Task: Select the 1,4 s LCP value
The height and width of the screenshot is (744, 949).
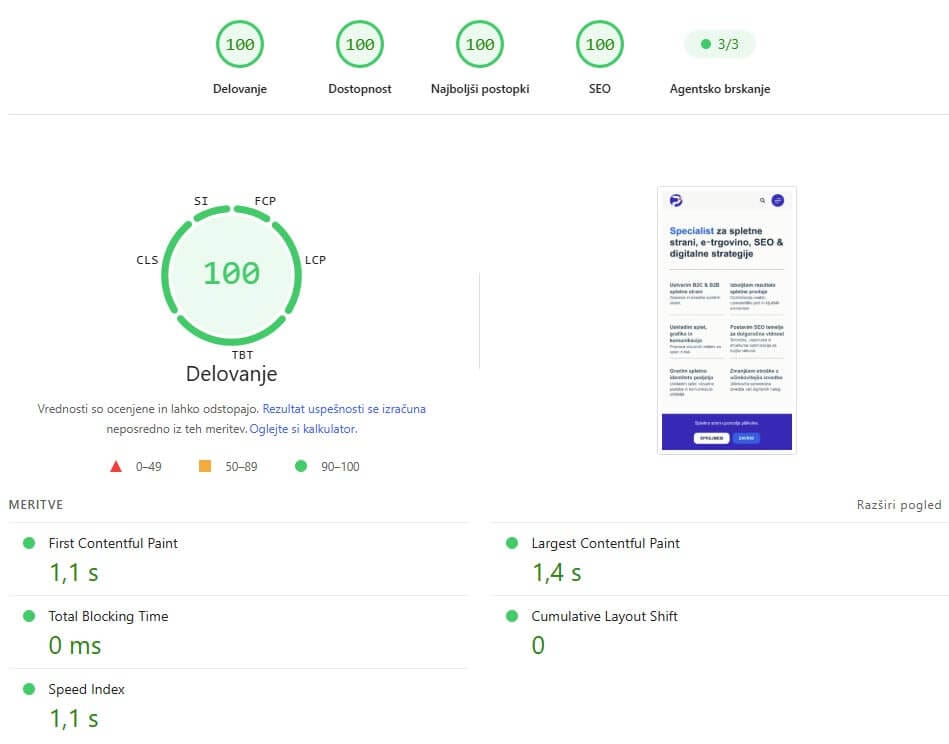Action: [x=557, y=573]
